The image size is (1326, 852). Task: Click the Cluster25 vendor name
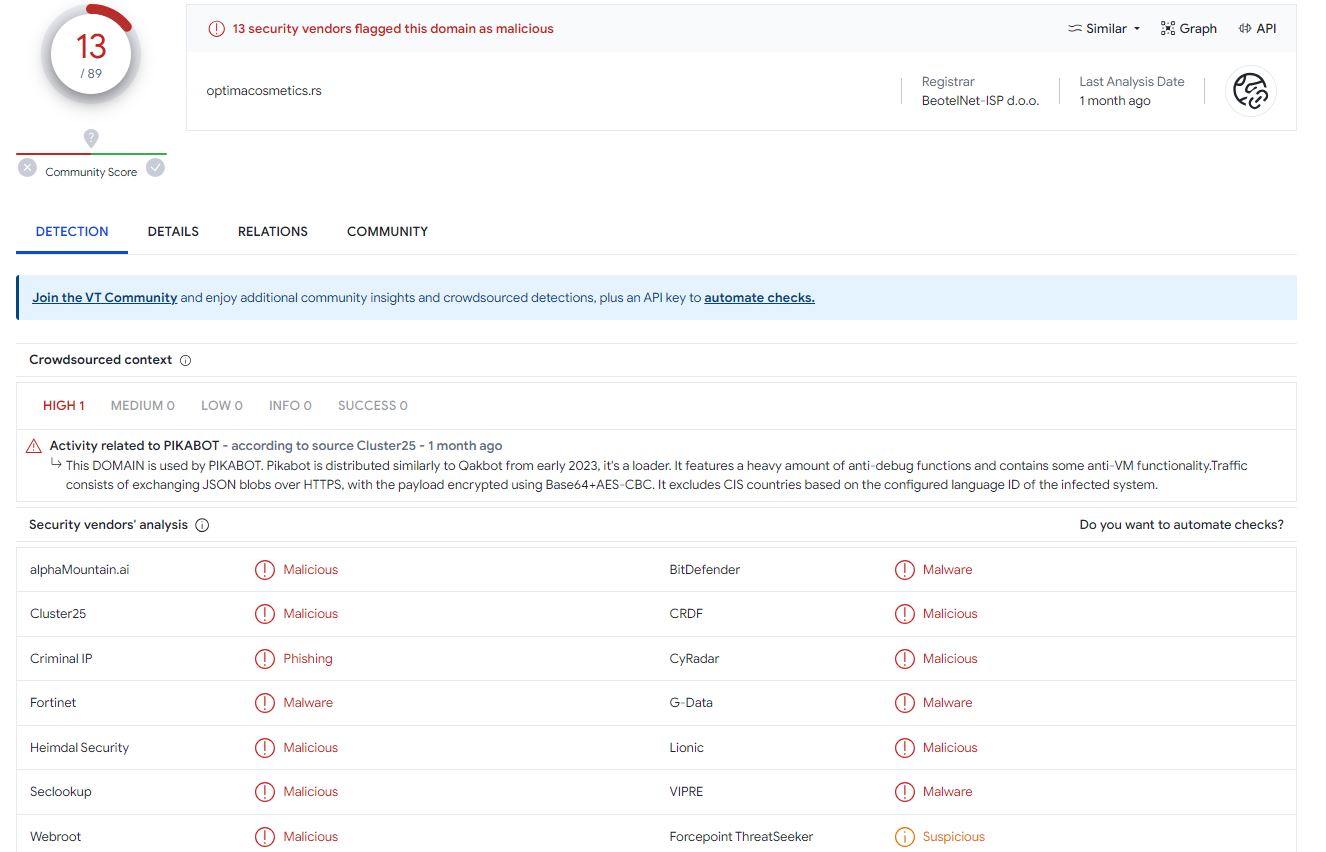coord(58,614)
